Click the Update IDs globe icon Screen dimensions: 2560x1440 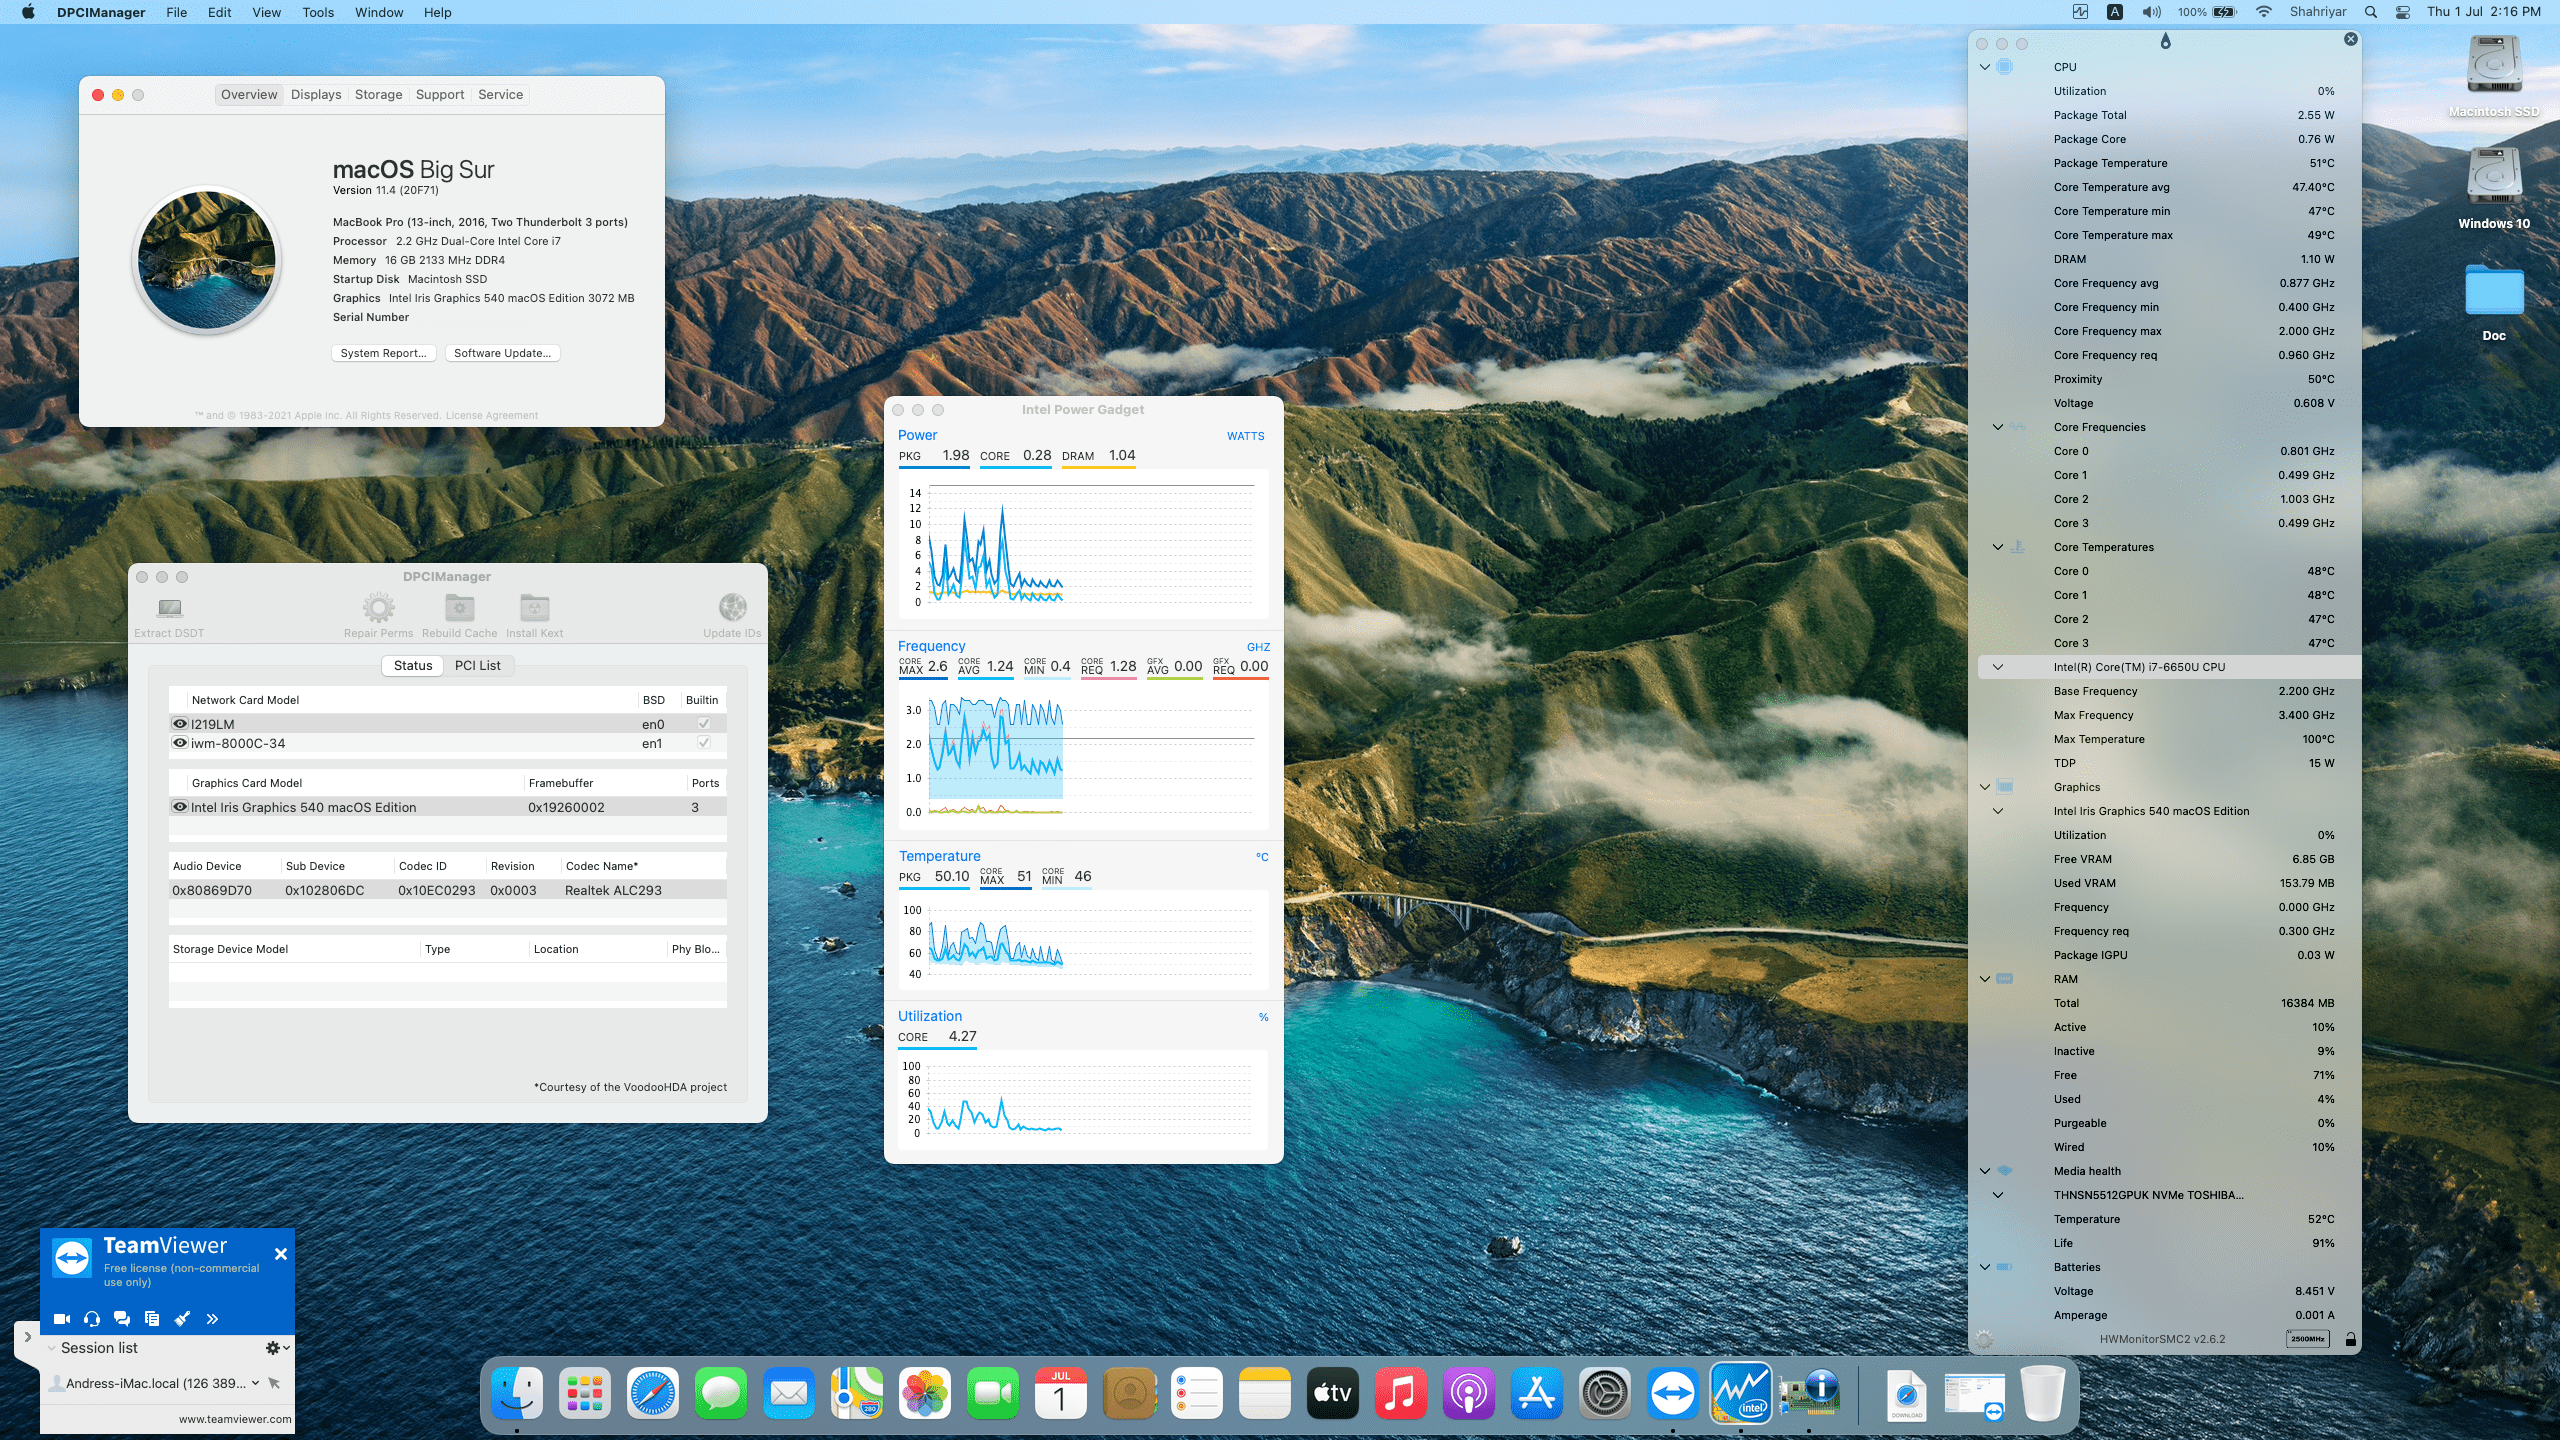tap(732, 607)
